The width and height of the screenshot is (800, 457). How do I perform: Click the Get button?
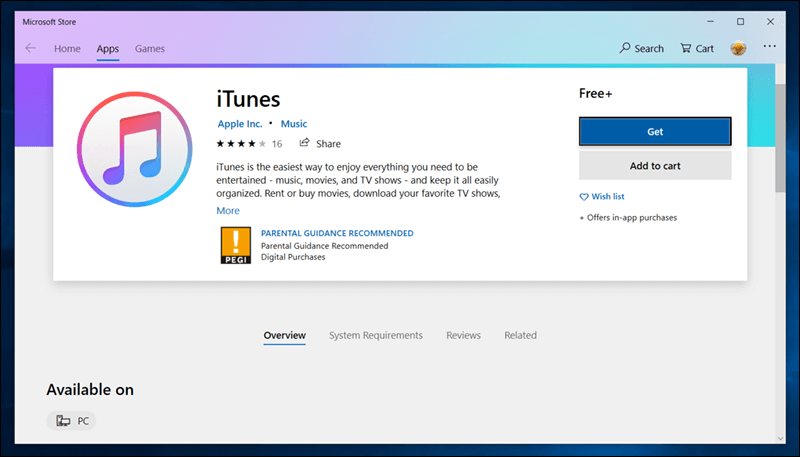pyautogui.click(x=655, y=132)
